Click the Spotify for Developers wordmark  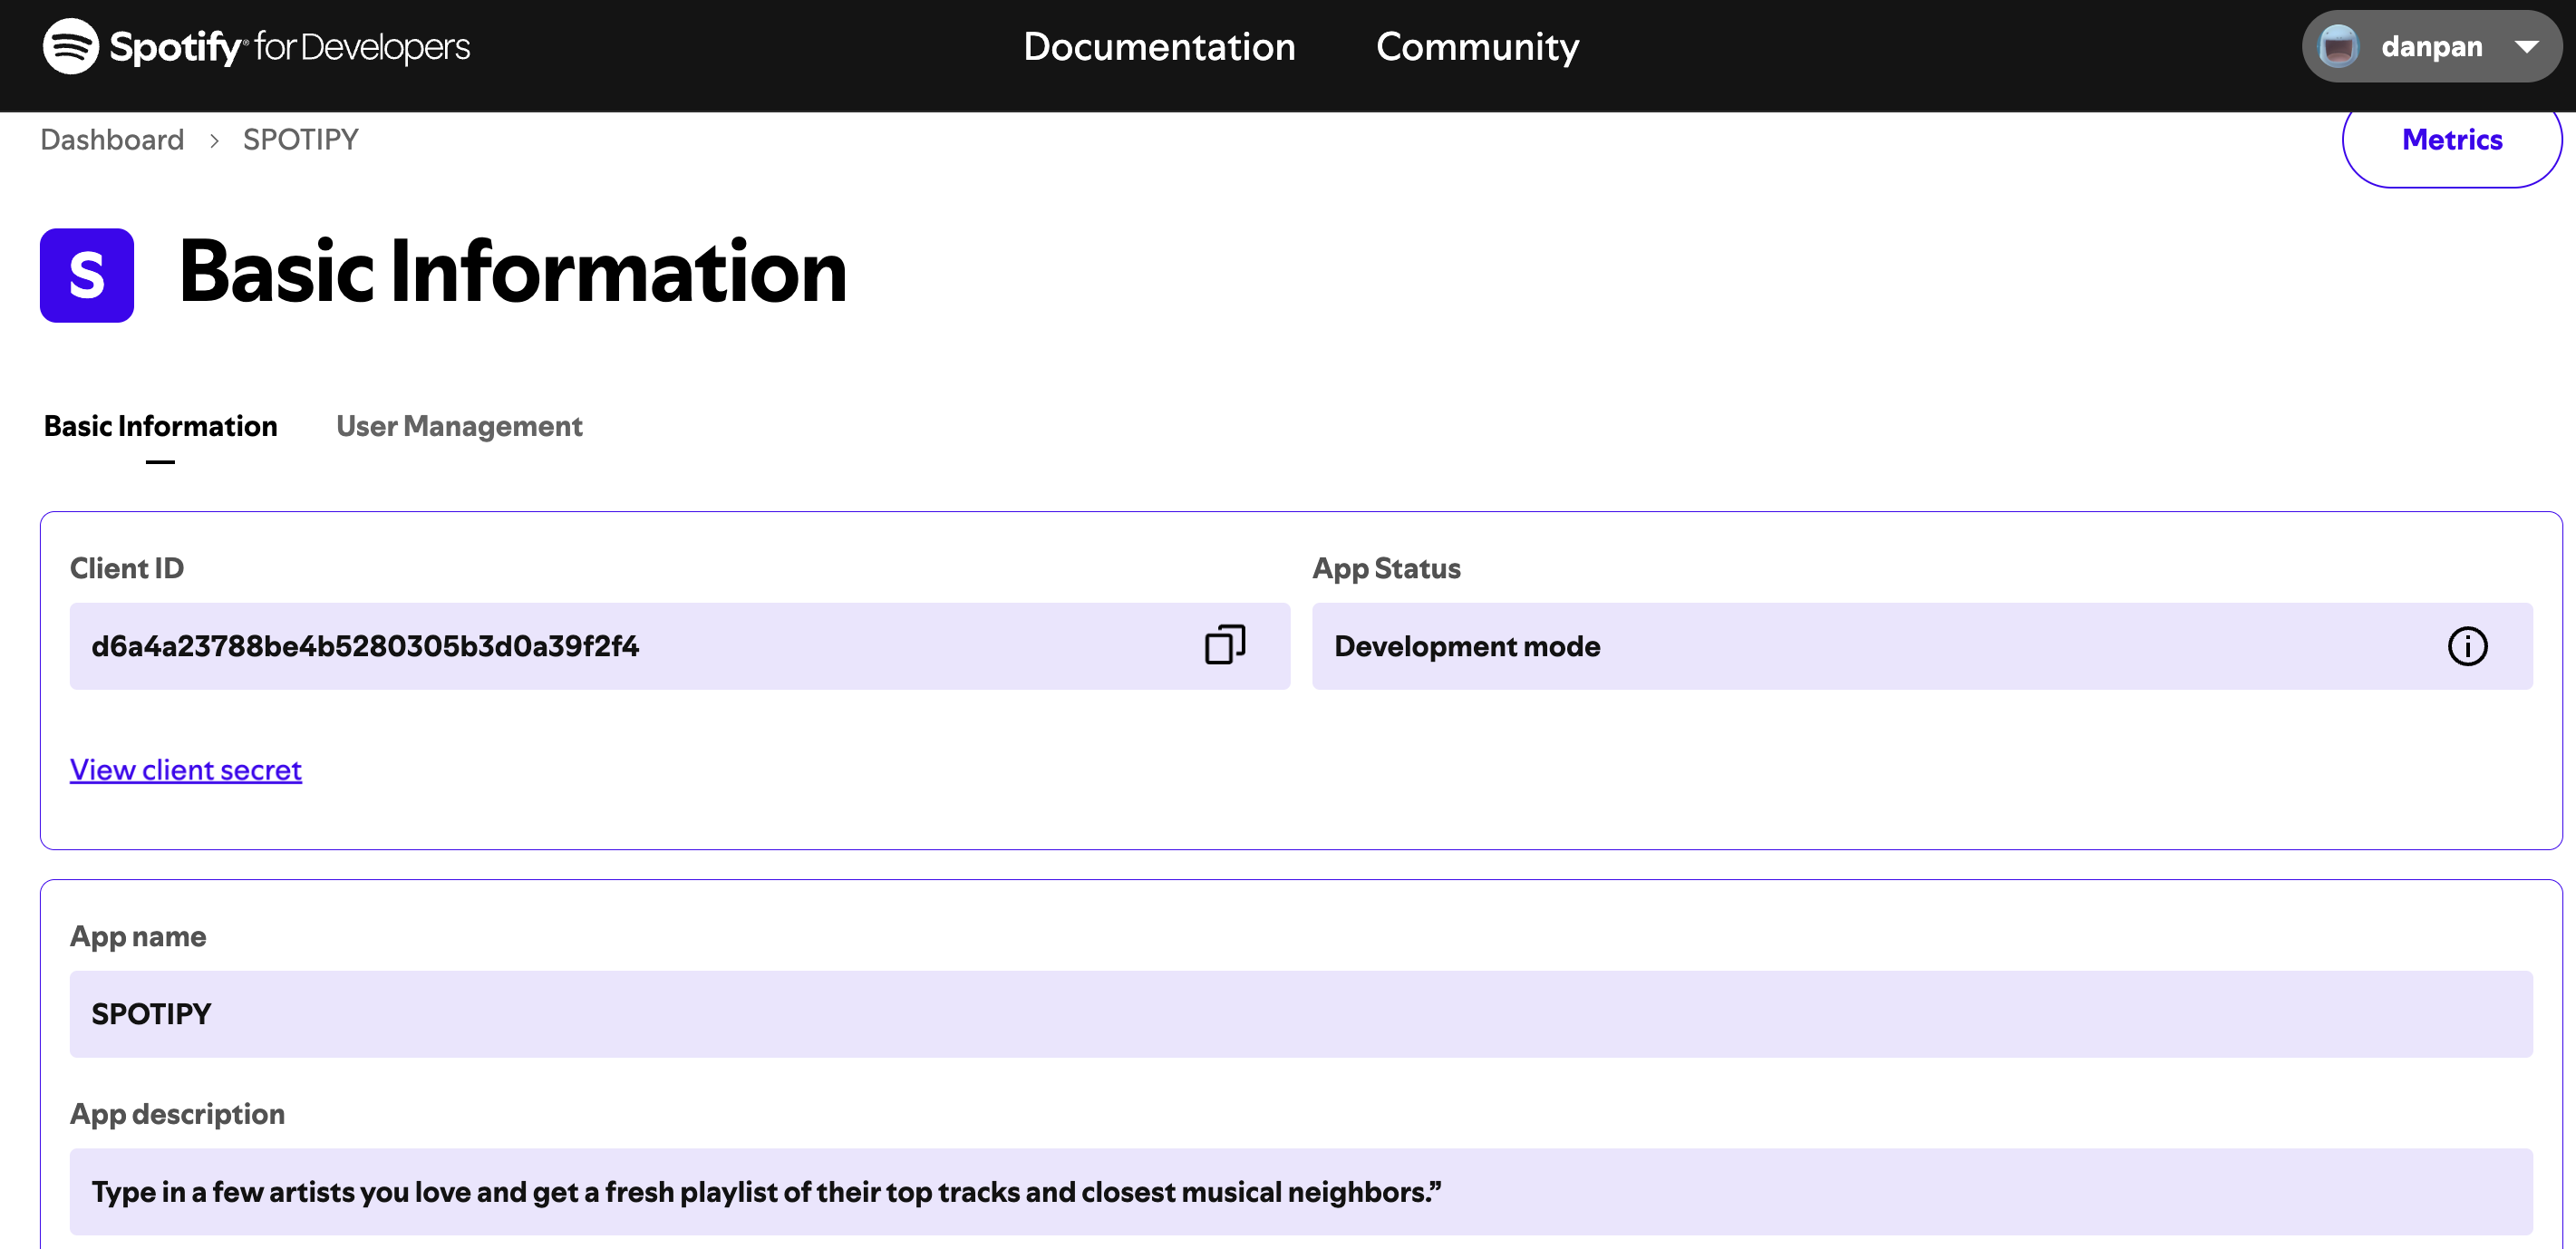(x=290, y=46)
